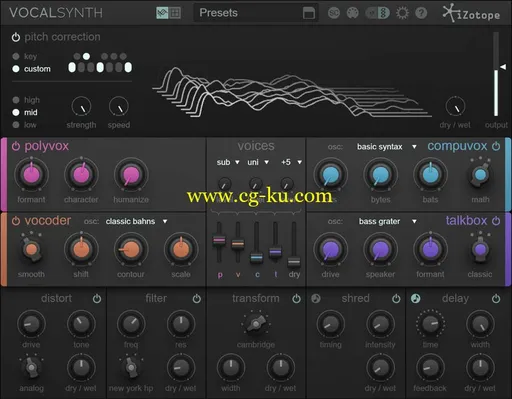Click the compuvox bytes knob

[x=380, y=174]
